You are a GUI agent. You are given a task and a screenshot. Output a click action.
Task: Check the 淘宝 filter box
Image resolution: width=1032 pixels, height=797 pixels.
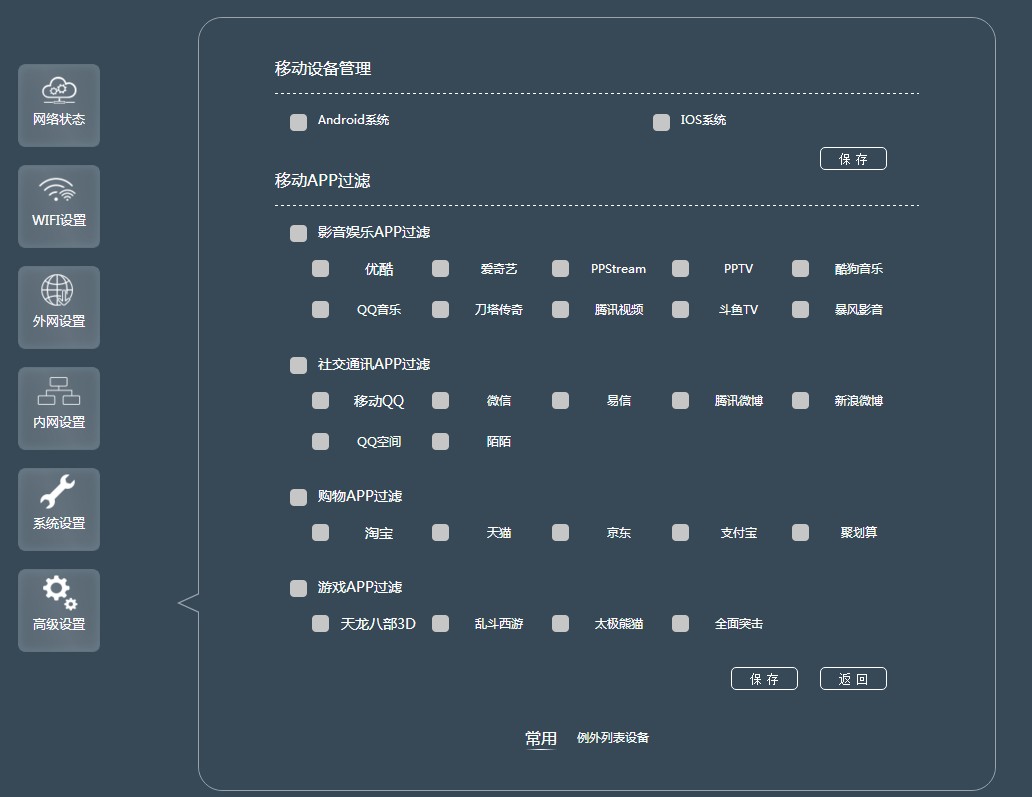point(320,532)
